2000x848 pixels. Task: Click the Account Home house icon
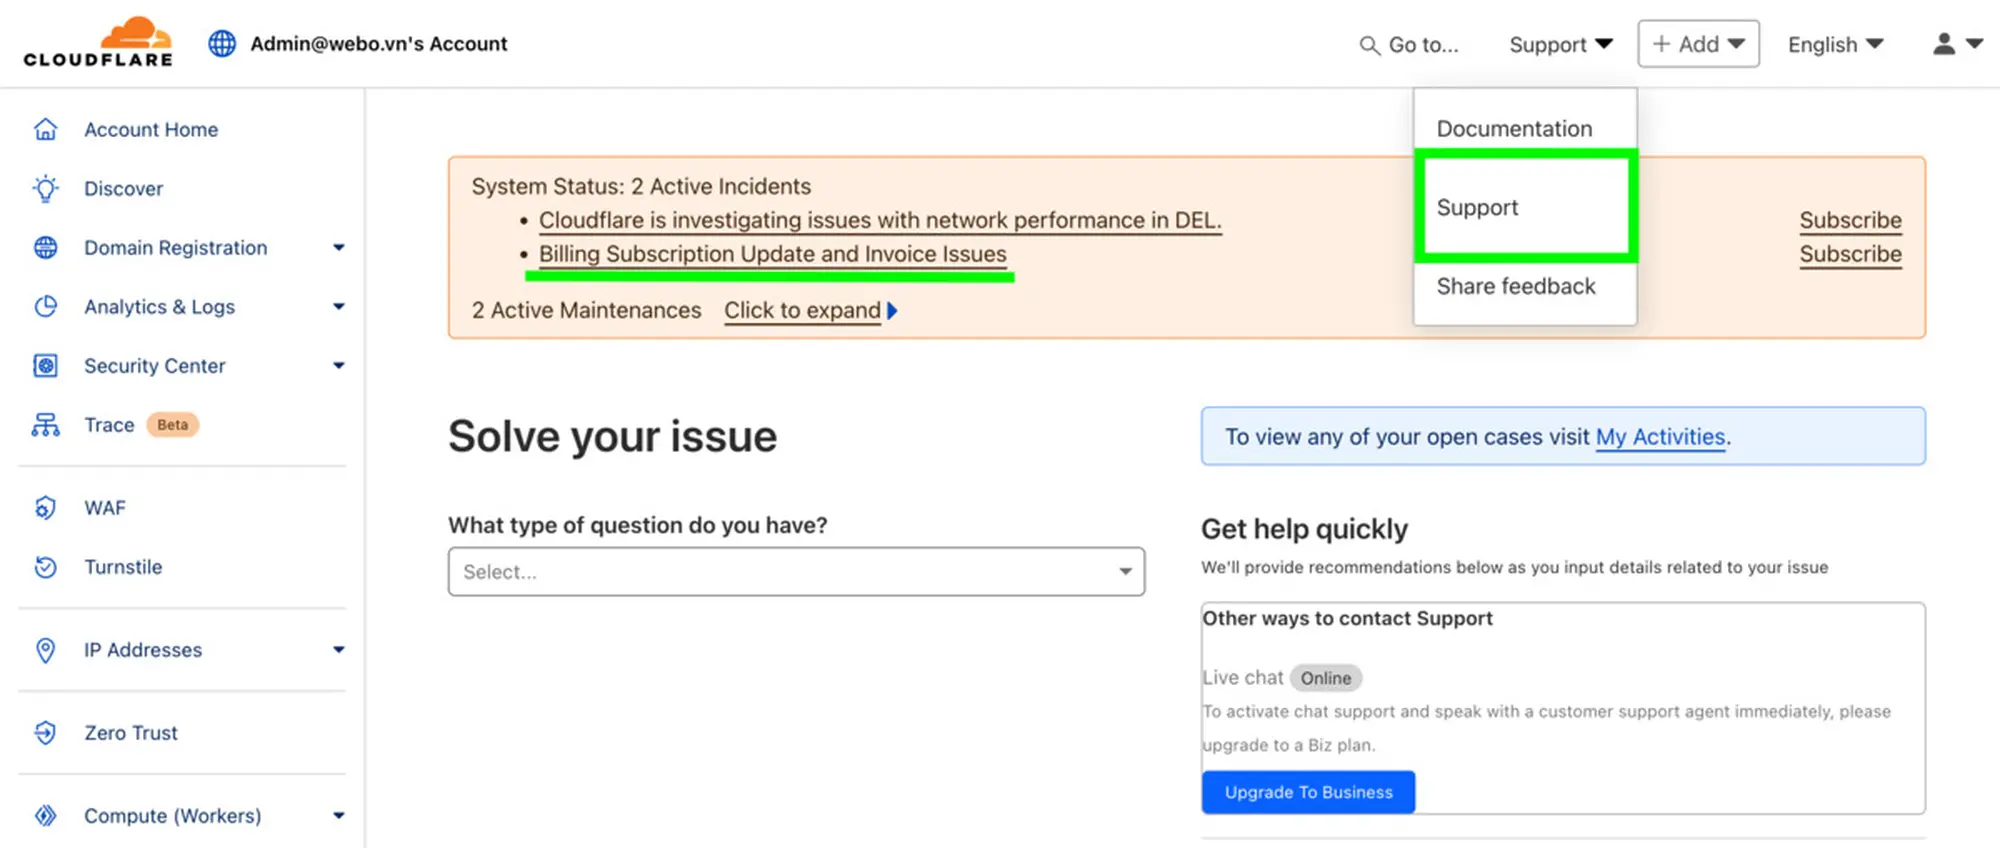45,129
